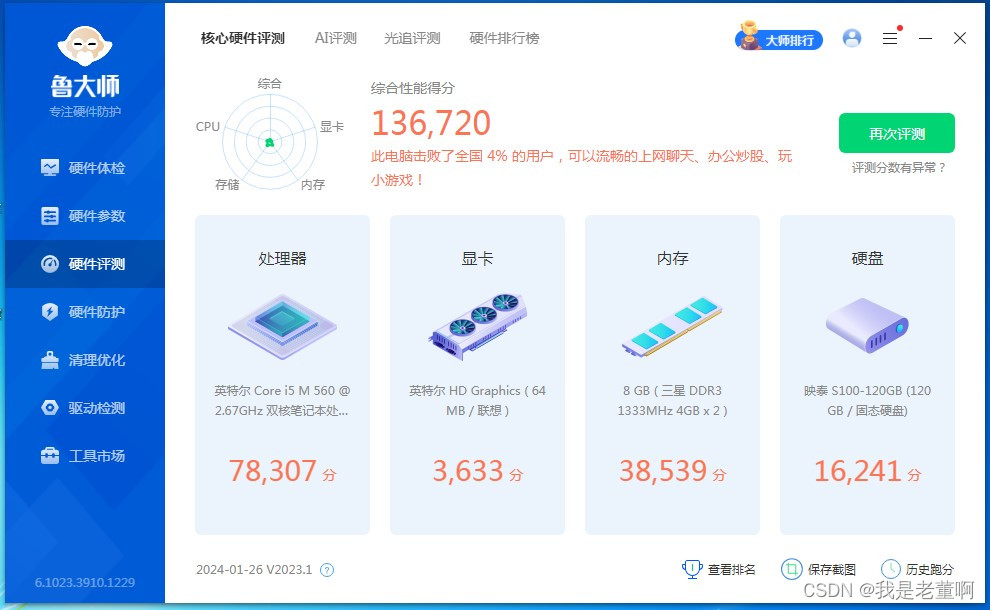This screenshot has width=990, height=610.
Task: Open the 评测分数有异常？ link
Action: [899, 168]
